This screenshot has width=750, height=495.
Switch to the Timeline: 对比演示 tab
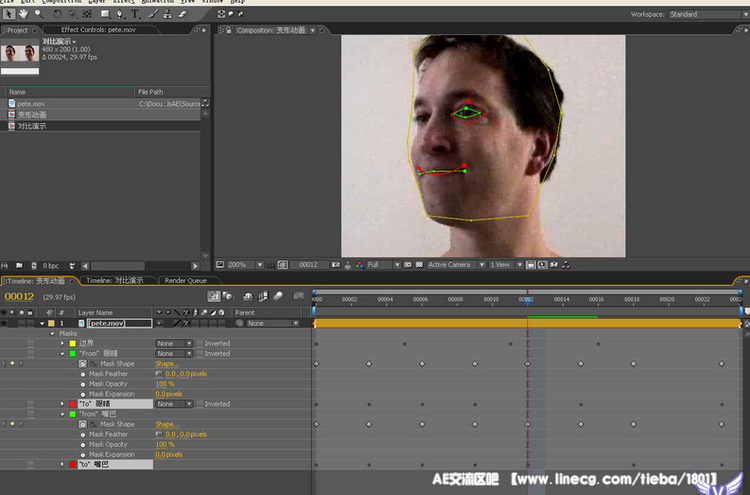click(115, 281)
